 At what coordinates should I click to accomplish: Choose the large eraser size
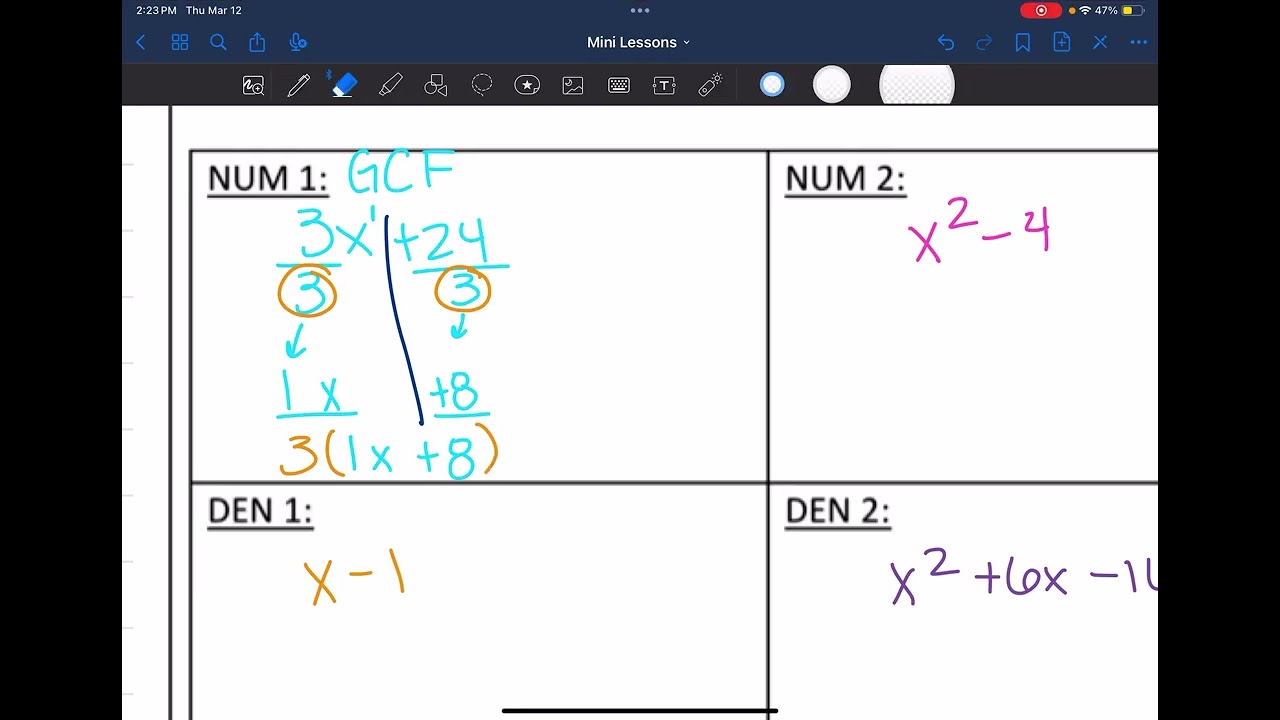917,86
